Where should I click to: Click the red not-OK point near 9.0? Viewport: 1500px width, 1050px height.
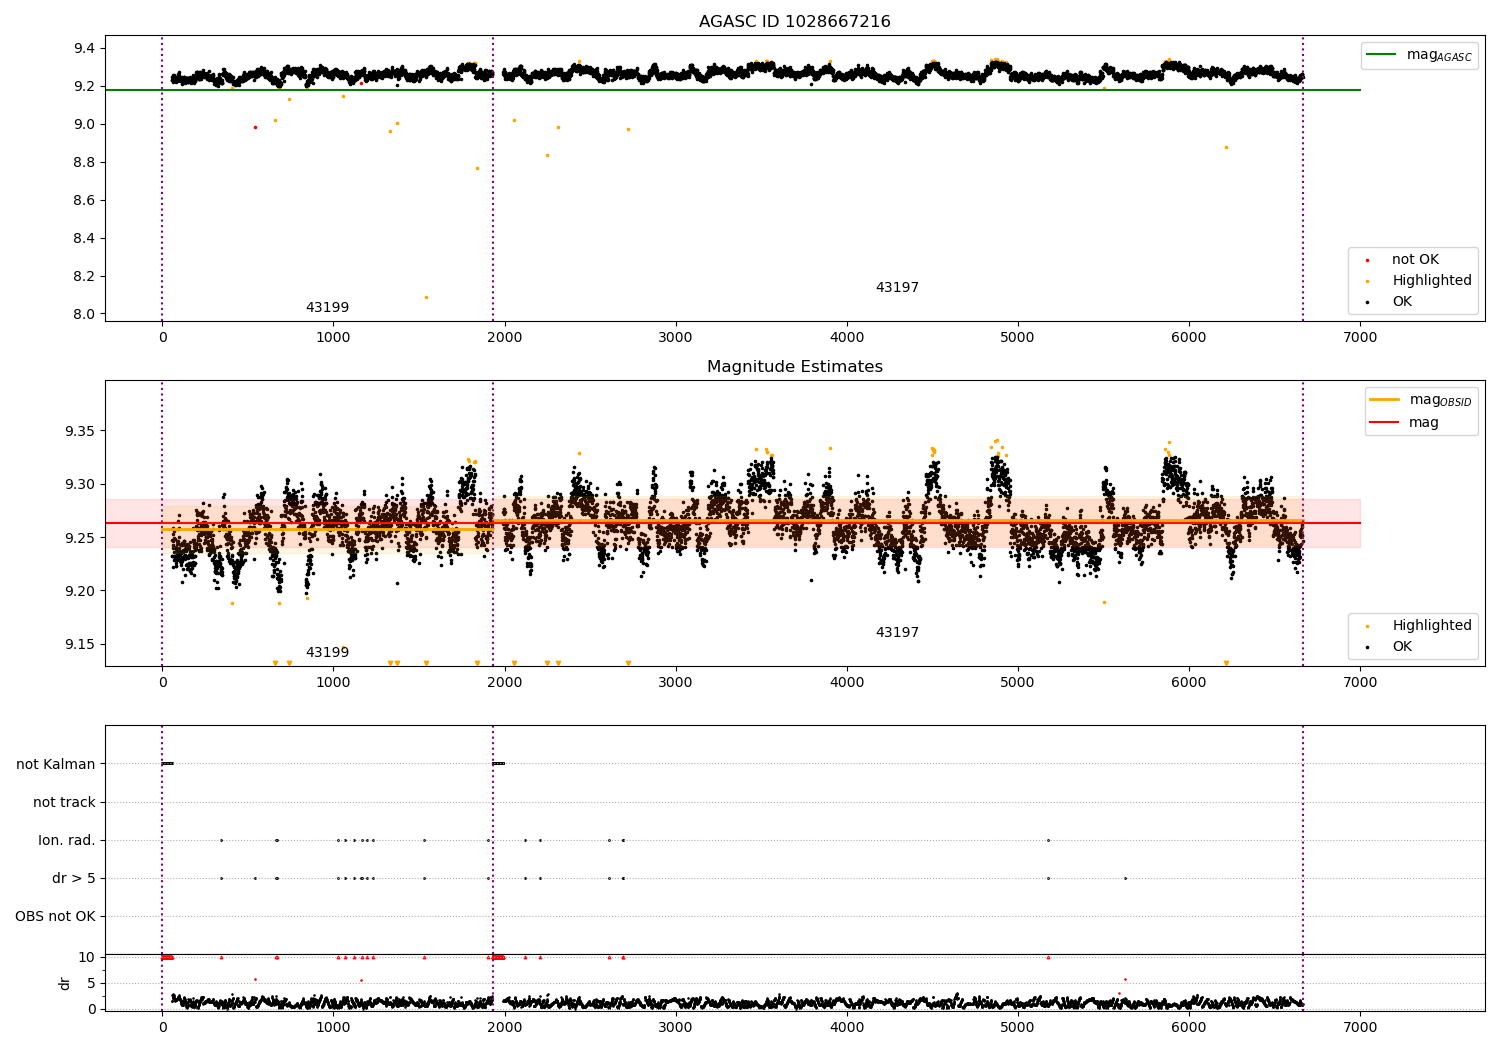pyautogui.click(x=255, y=127)
